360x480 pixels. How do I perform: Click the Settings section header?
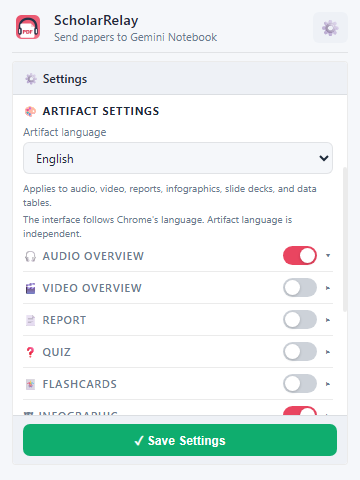[x=180, y=78]
